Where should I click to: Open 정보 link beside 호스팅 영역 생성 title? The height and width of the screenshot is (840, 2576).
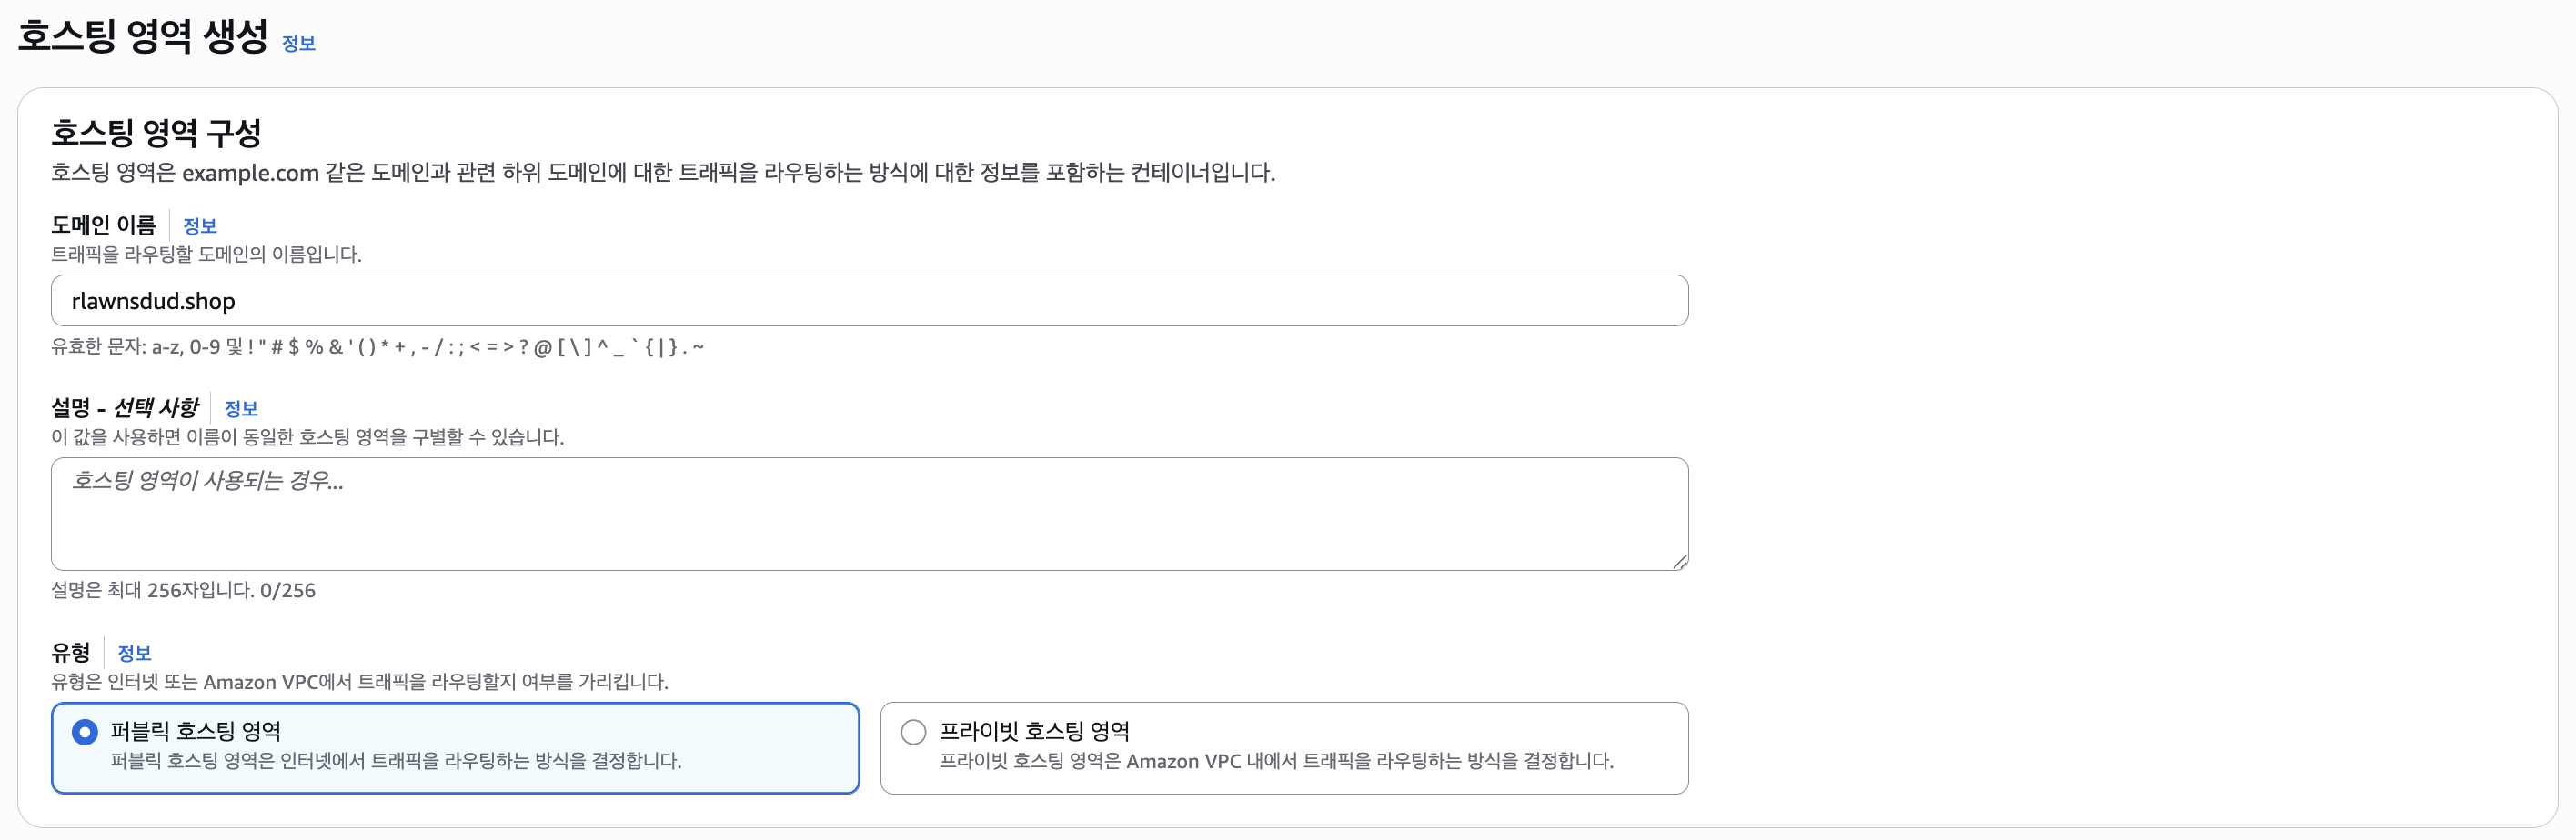(298, 43)
